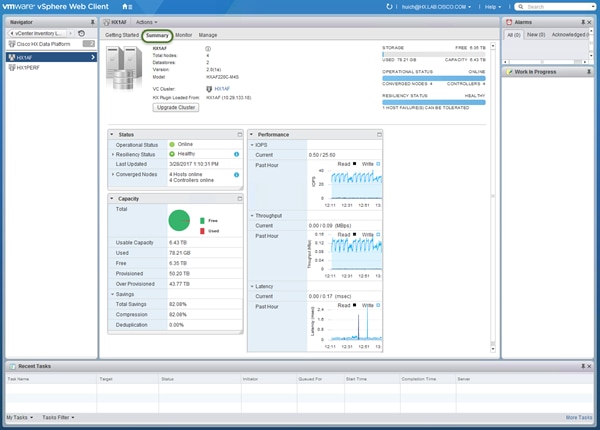Refresh the vSphere Web Client view
The image size is (600, 430).
point(389,7)
